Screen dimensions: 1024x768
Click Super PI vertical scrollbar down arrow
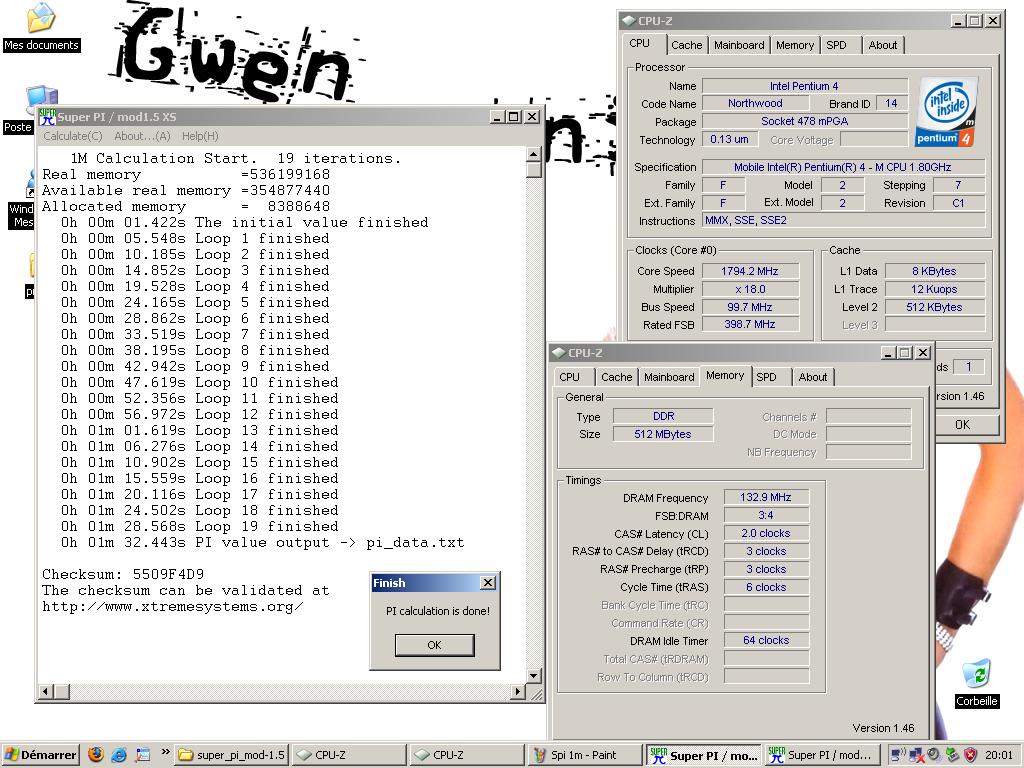[534, 675]
